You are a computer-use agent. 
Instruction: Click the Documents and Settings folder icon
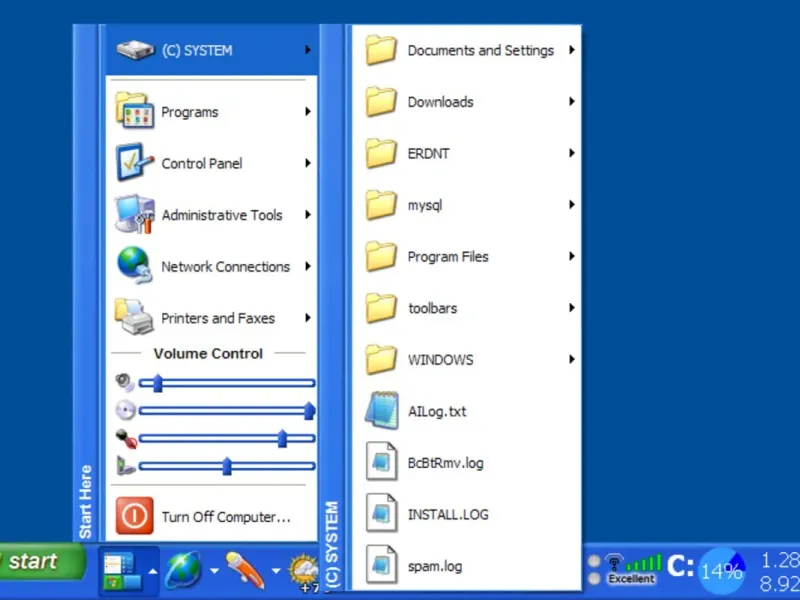[382, 50]
